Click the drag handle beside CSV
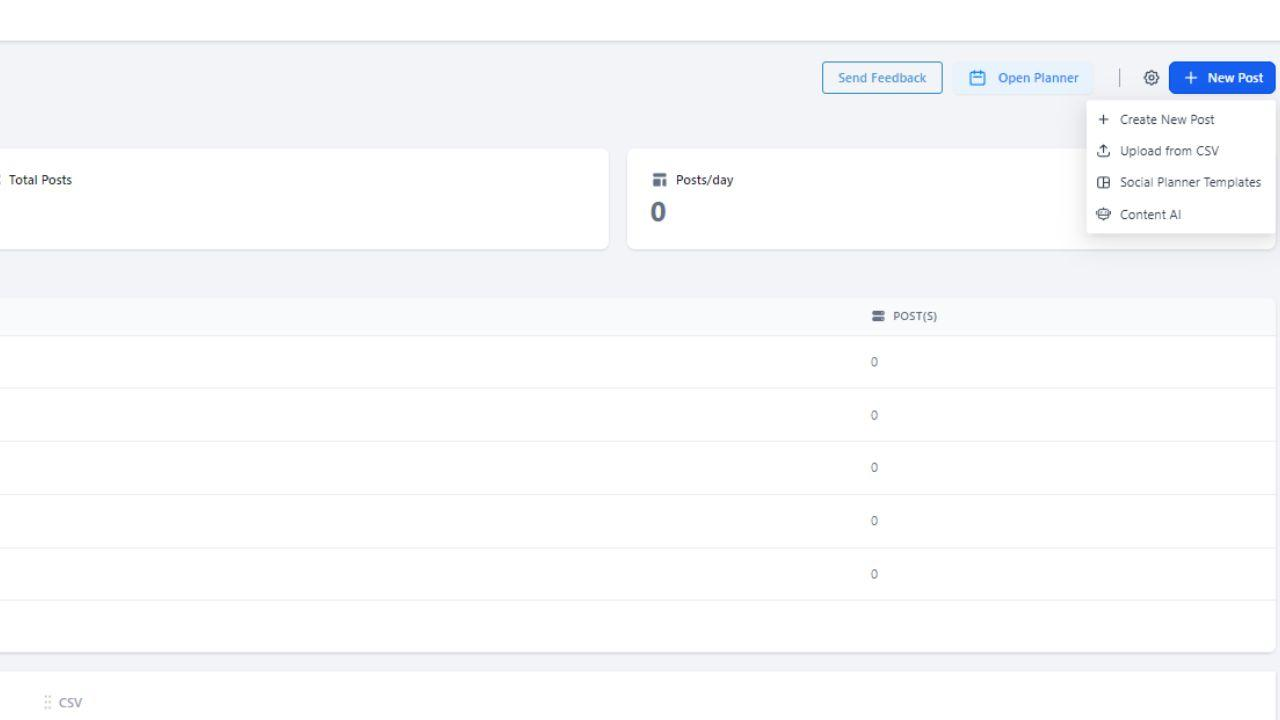1280x720 pixels. point(47,702)
